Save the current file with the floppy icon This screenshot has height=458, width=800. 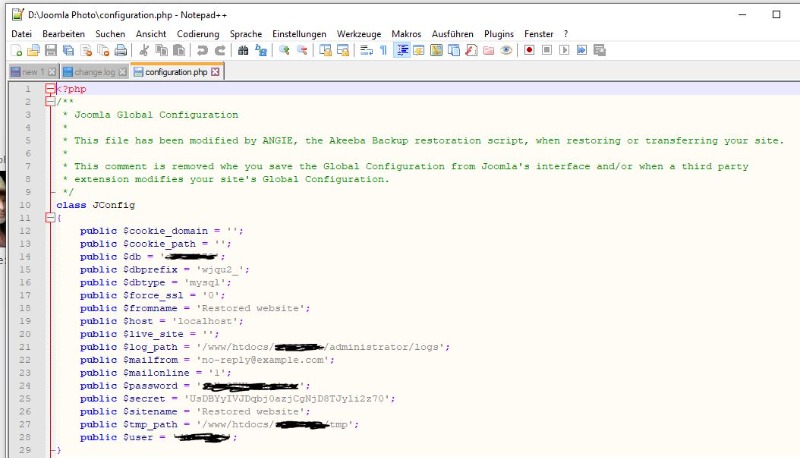point(51,50)
